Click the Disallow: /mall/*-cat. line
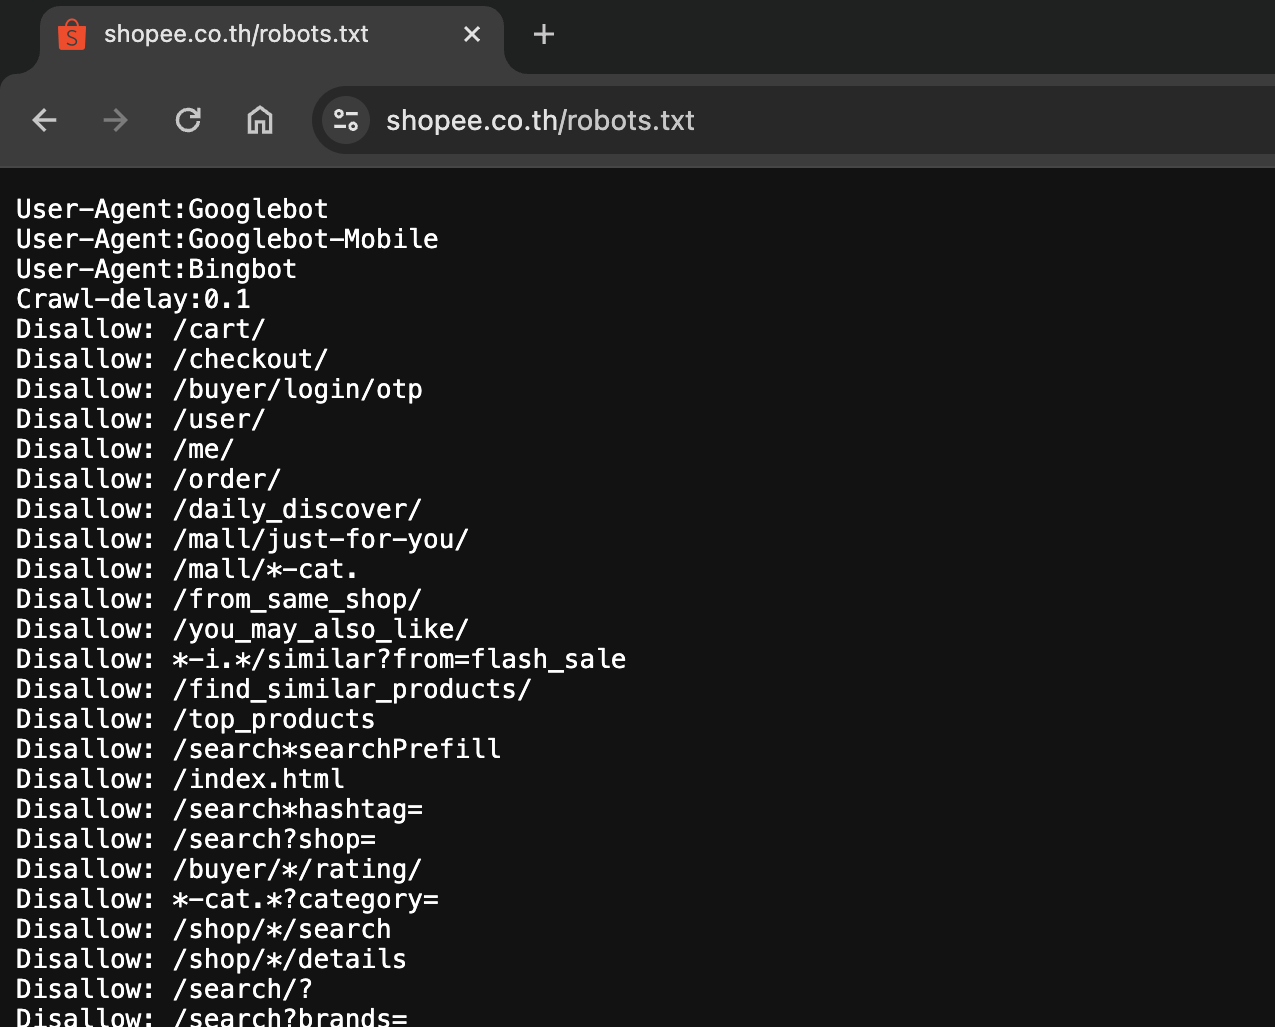The height and width of the screenshot is (1027, 1275). coord(187,569)
